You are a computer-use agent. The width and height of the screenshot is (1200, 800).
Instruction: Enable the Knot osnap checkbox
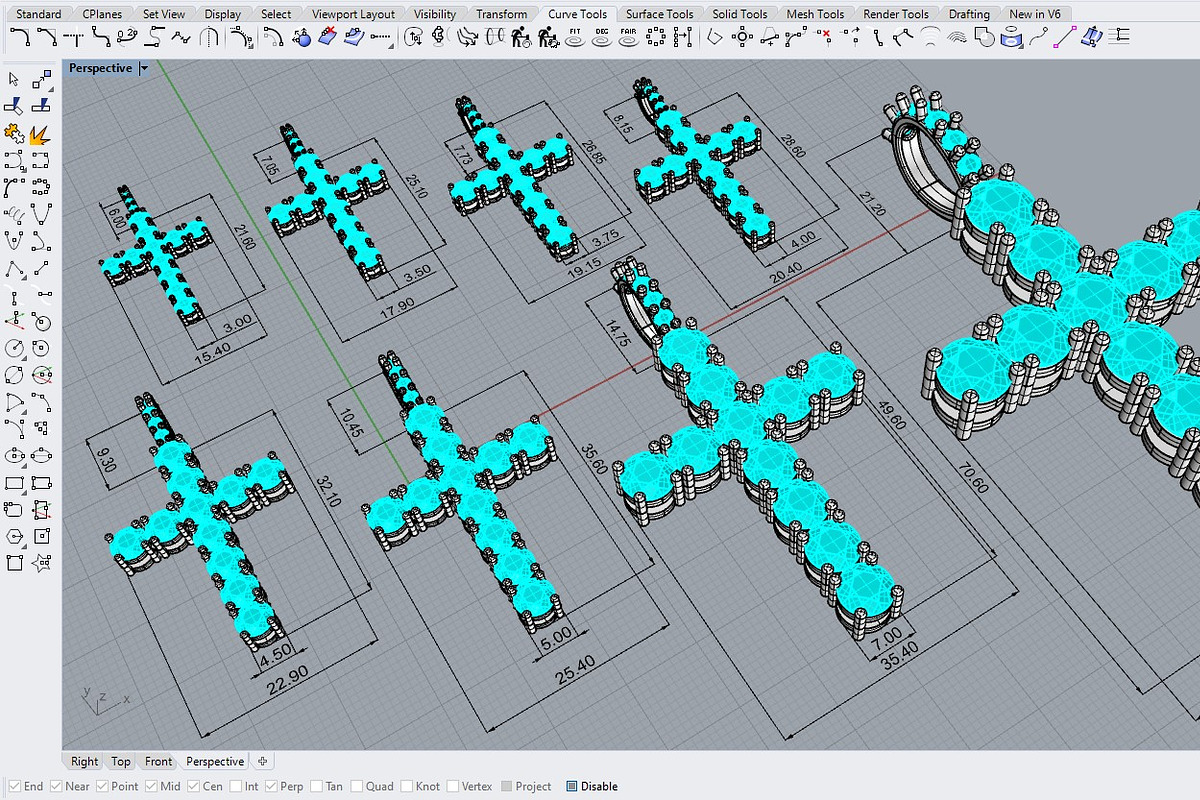(x=405, y=786)
